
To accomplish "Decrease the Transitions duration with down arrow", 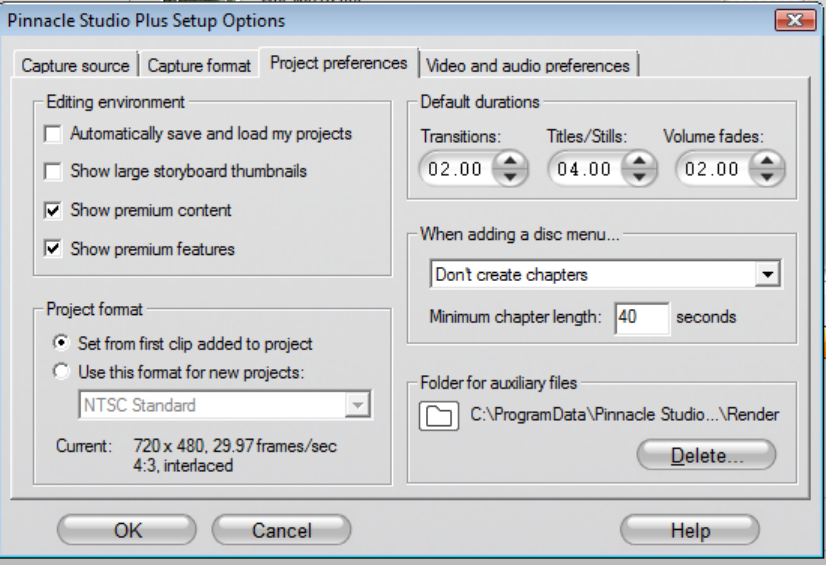I will tap(511, 177).
